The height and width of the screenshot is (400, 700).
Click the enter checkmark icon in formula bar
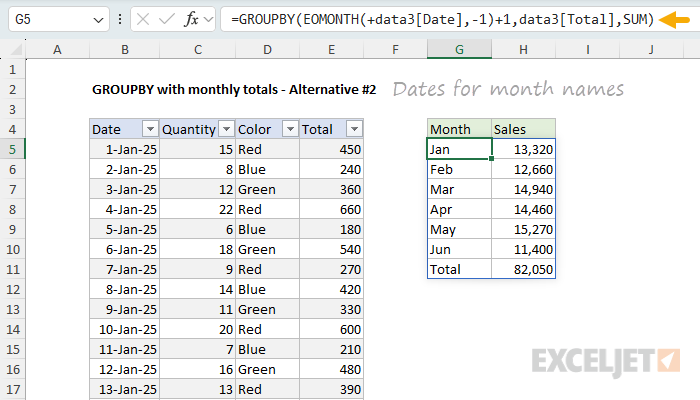point(167,19)
